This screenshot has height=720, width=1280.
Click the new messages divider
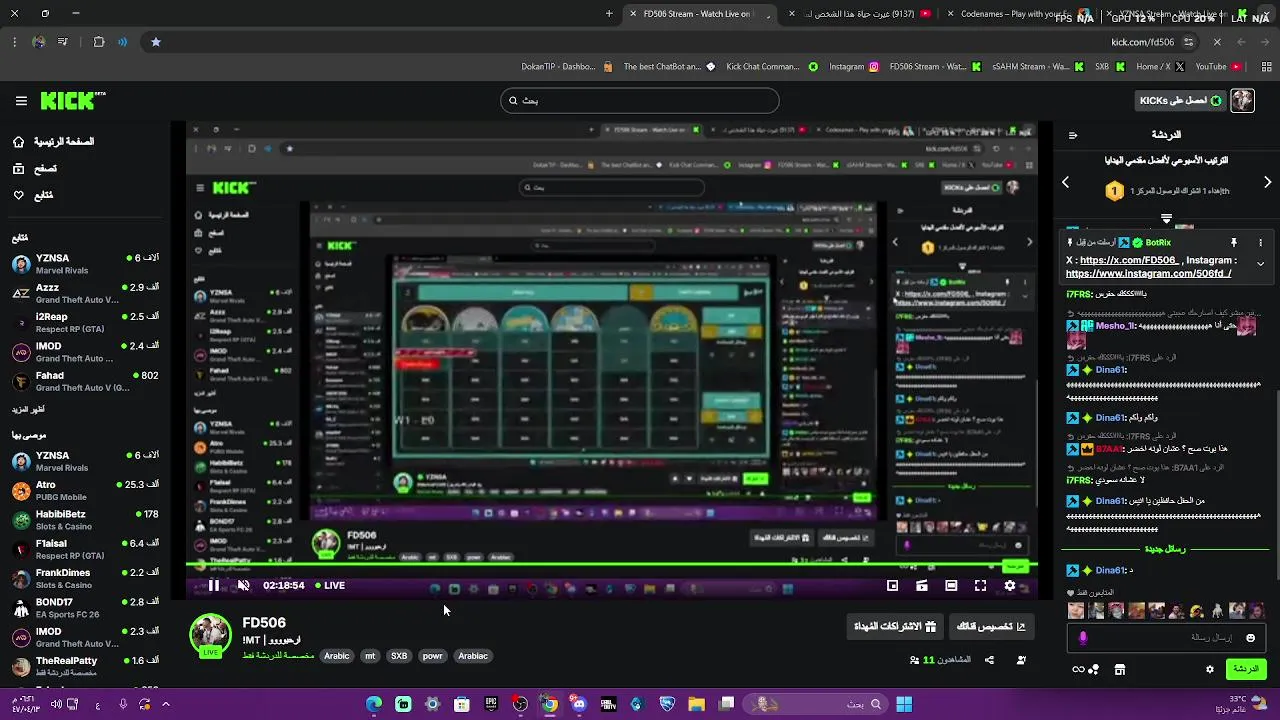1164,549
